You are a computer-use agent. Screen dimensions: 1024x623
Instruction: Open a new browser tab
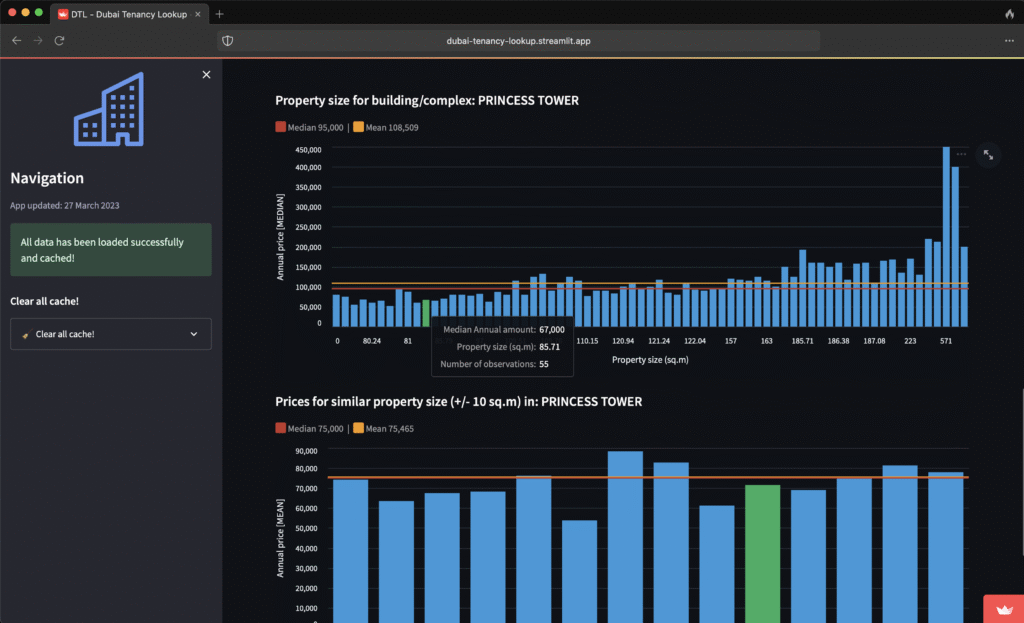[220, 14]
